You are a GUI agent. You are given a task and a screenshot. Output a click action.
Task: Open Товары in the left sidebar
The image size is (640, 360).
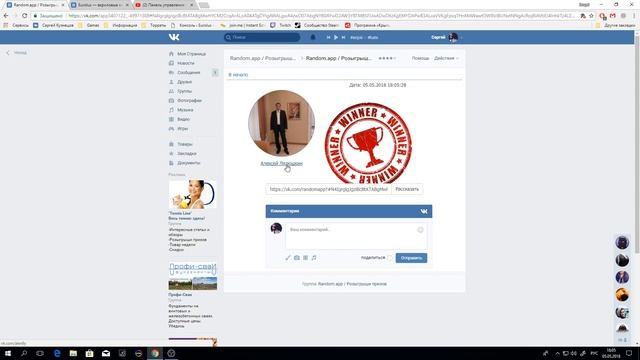184,144
